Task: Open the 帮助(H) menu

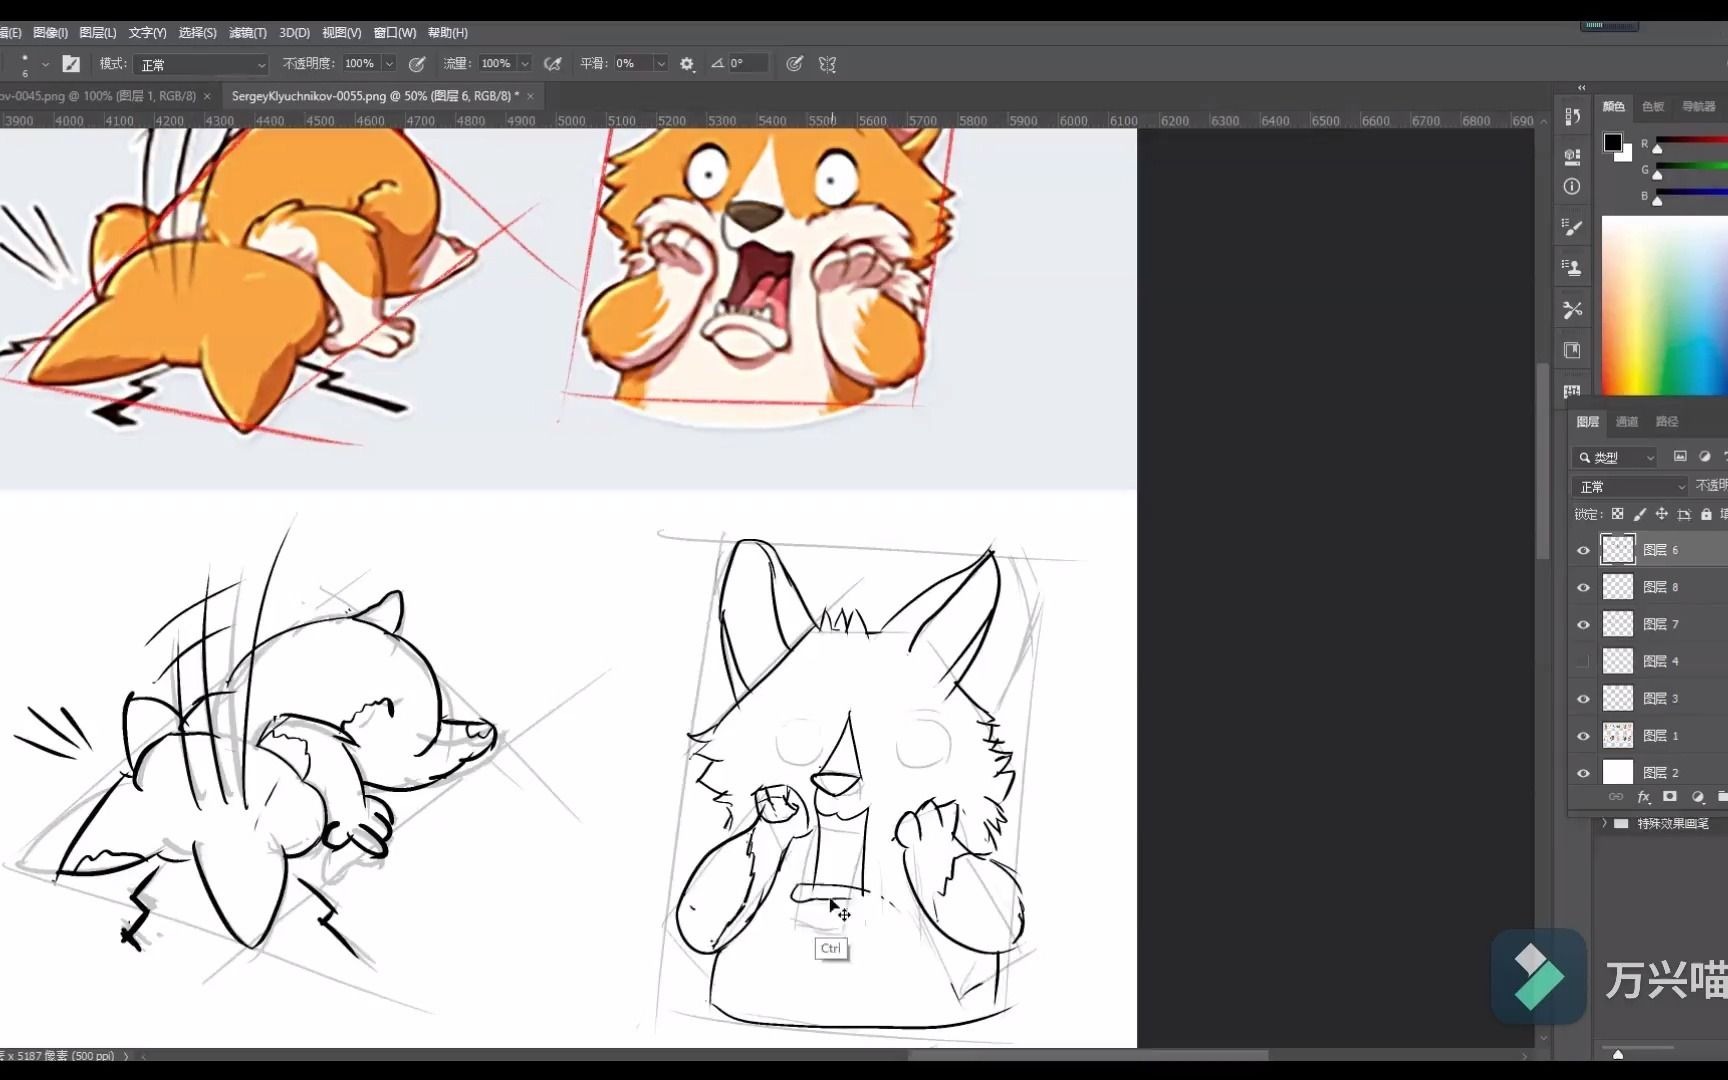Action: point(447,33)
